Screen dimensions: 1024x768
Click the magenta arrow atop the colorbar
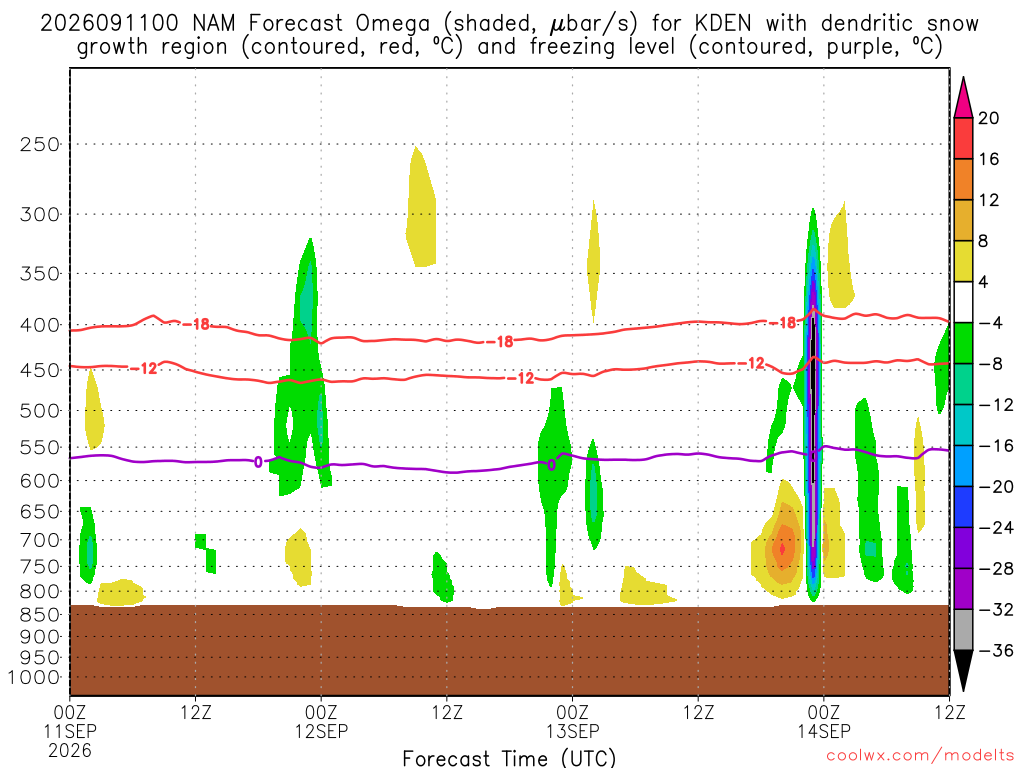(963, 98)
